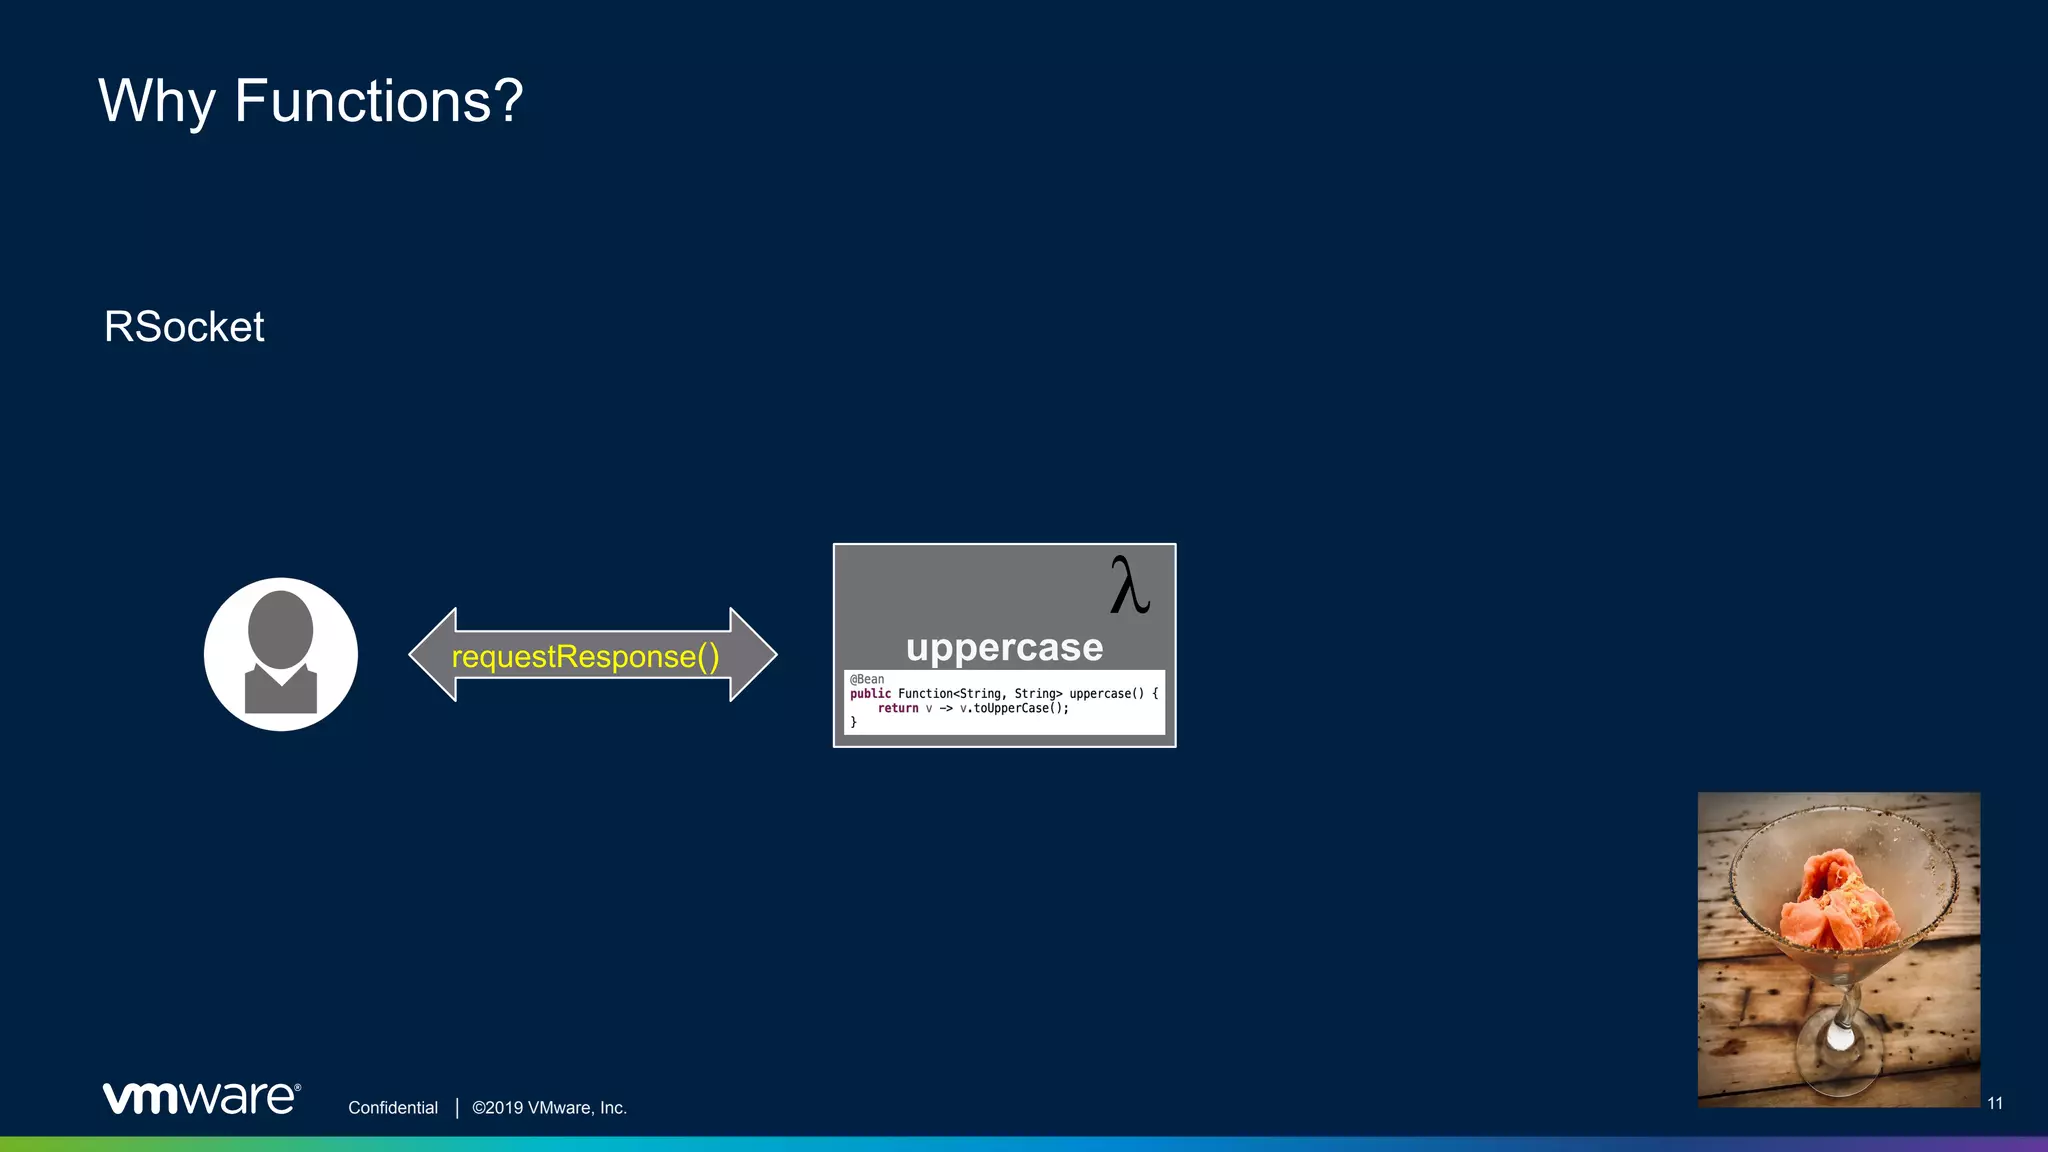The image size is (2048, 1152).
Task: Click the user avatar icon
Action: (281, 654)
